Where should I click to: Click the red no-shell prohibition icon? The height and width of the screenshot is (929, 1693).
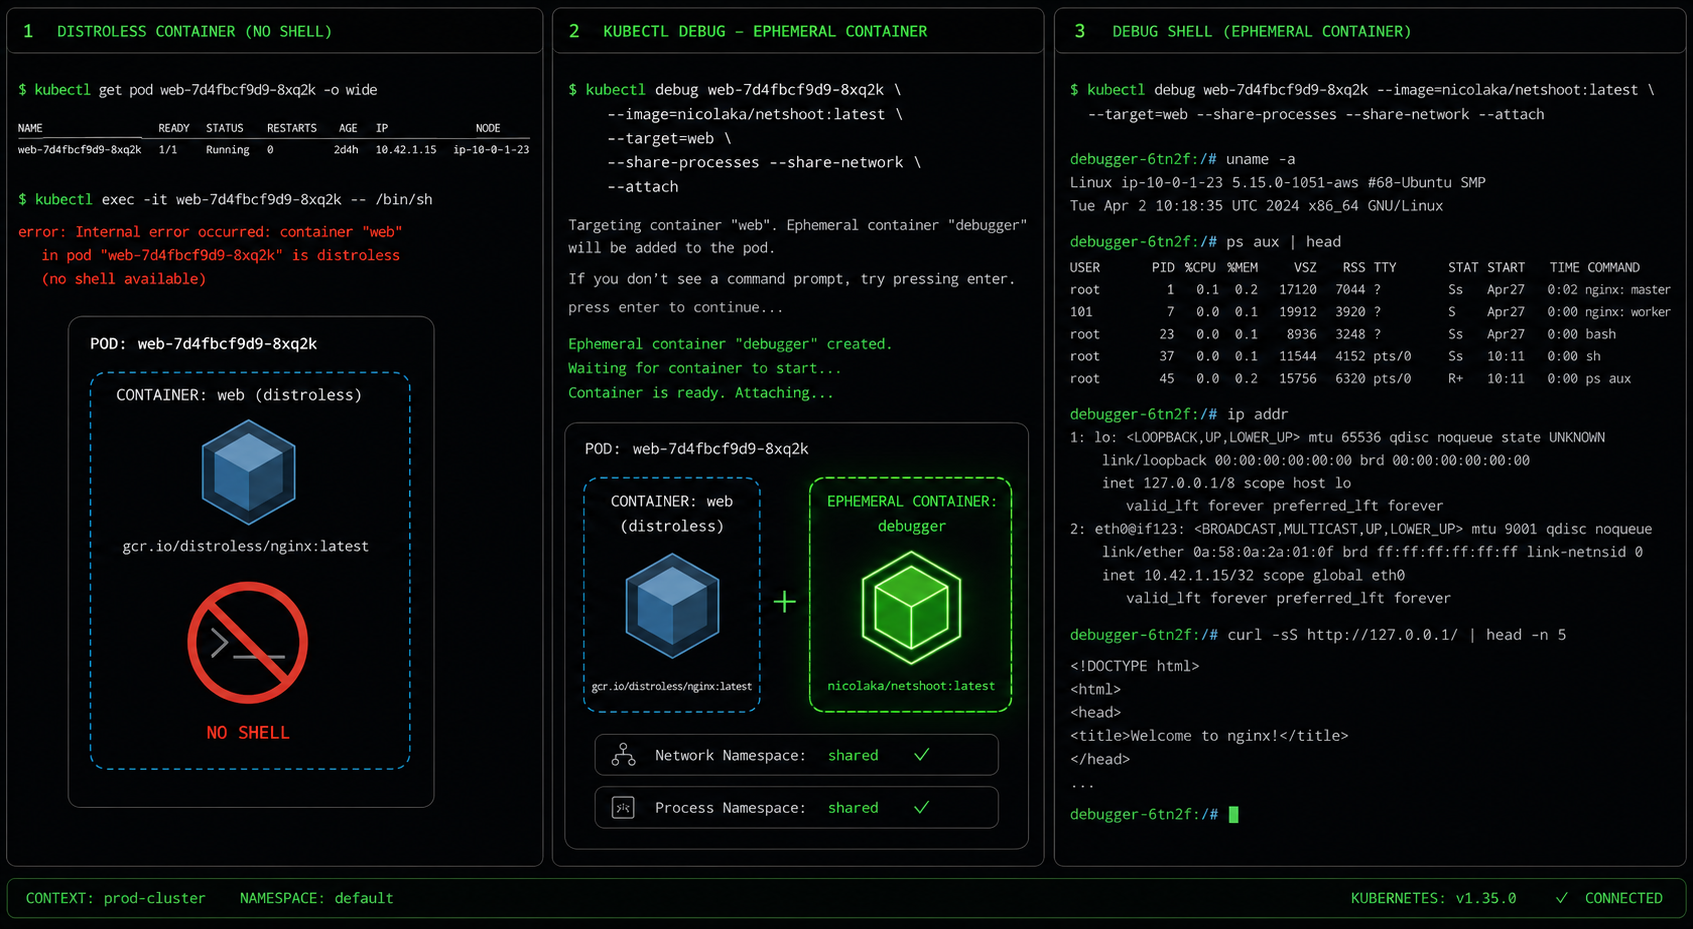(247, 643)
